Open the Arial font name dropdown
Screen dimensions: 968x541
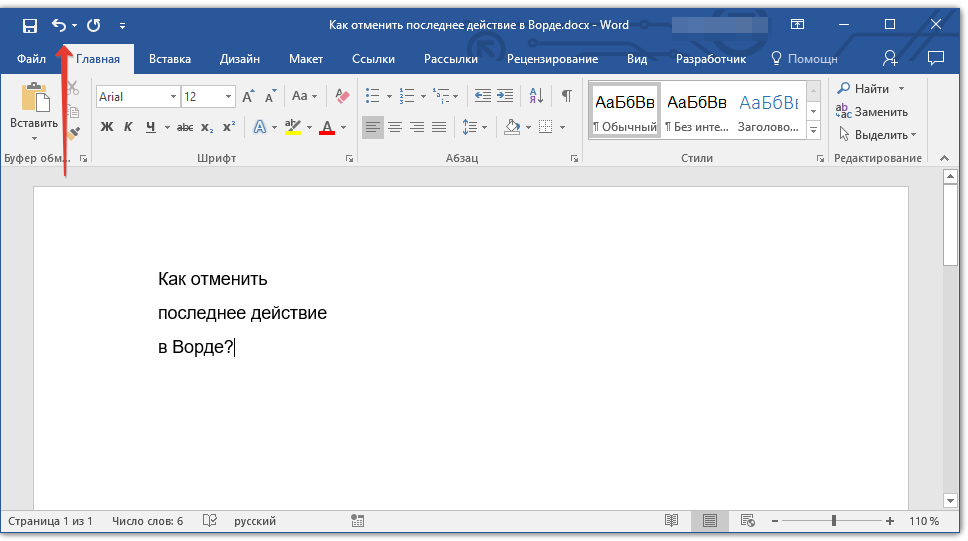click(173, 97)
